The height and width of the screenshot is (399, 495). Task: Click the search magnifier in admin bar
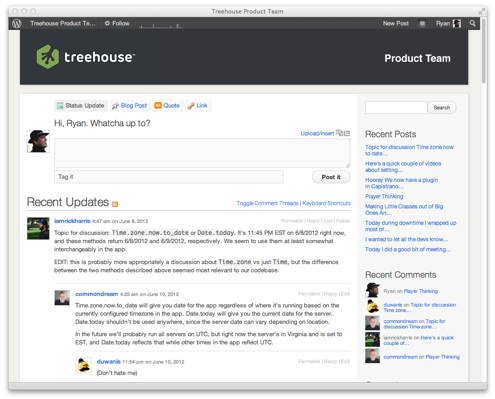pyautogui.click(x=472, y=23)
